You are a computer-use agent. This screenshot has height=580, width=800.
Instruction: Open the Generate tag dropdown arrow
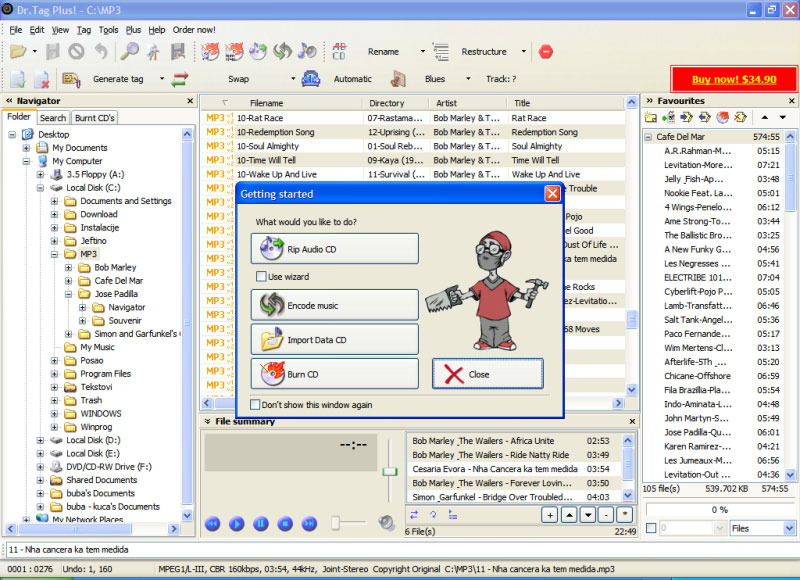click(162, 79)
